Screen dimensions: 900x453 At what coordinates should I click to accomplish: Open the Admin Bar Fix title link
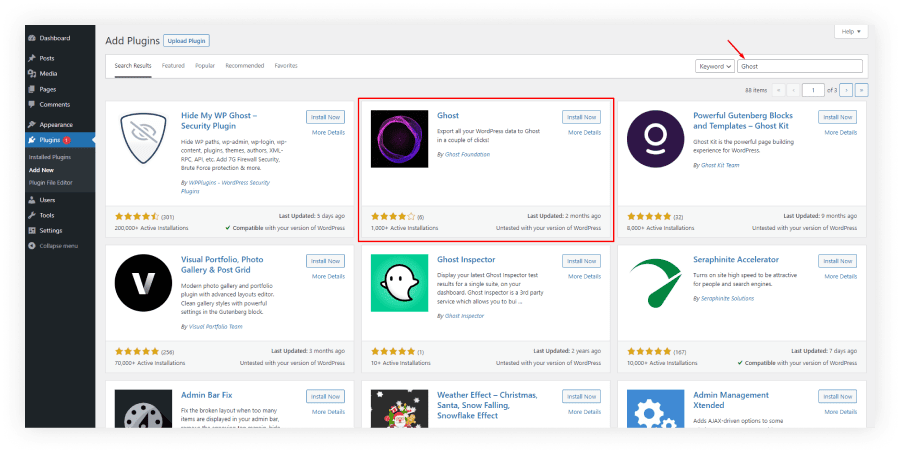[x=207, y=395]
